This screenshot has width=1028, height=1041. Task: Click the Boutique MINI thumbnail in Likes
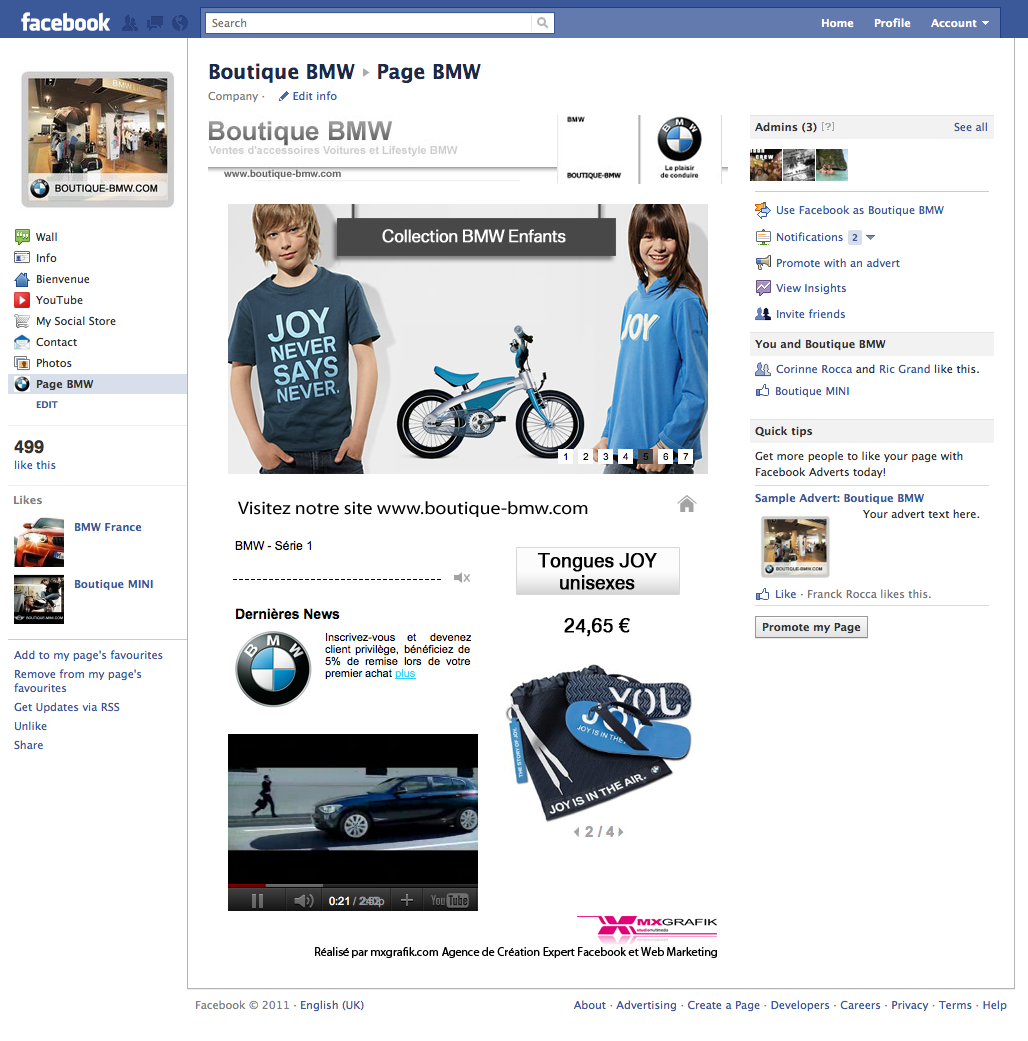(39, 600)
